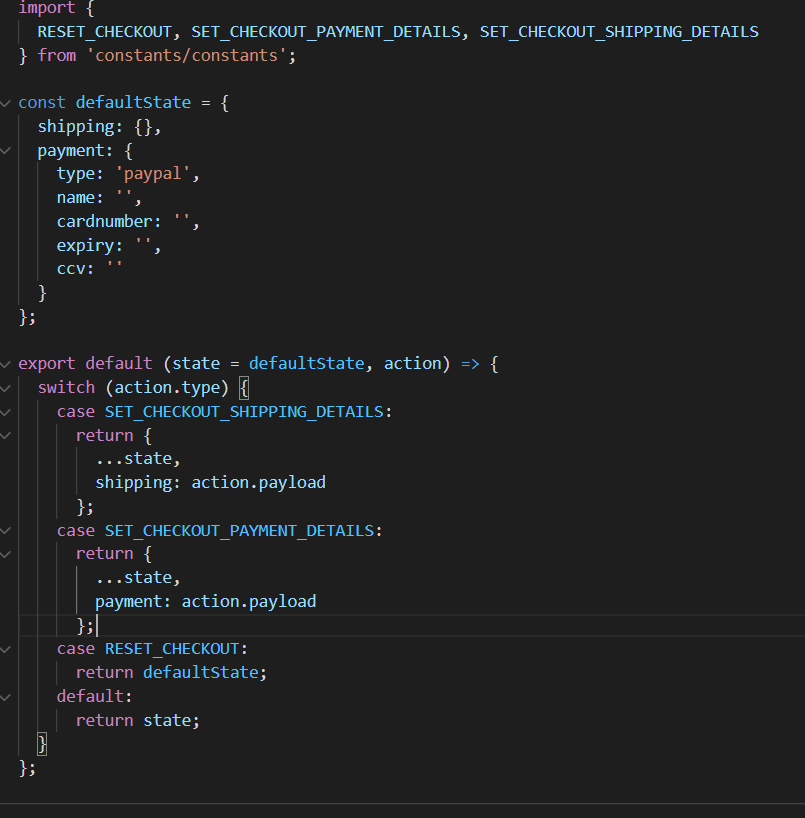805x818 pixels.
Task: Click the name: '' property
Action: 99,198
